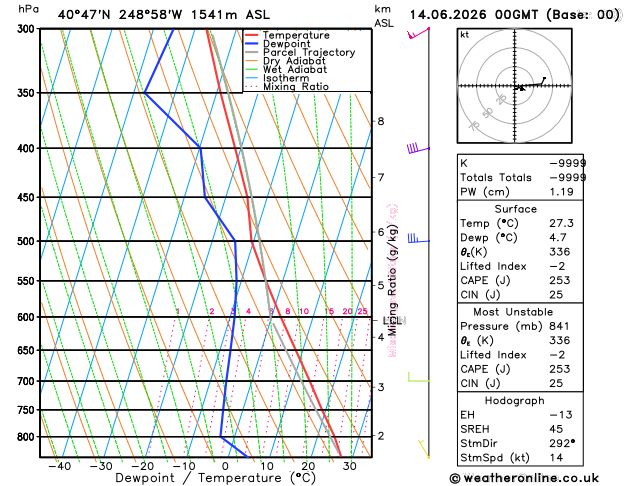
Task: Click the 5 km altitude tick label
Action: (381, 286)
